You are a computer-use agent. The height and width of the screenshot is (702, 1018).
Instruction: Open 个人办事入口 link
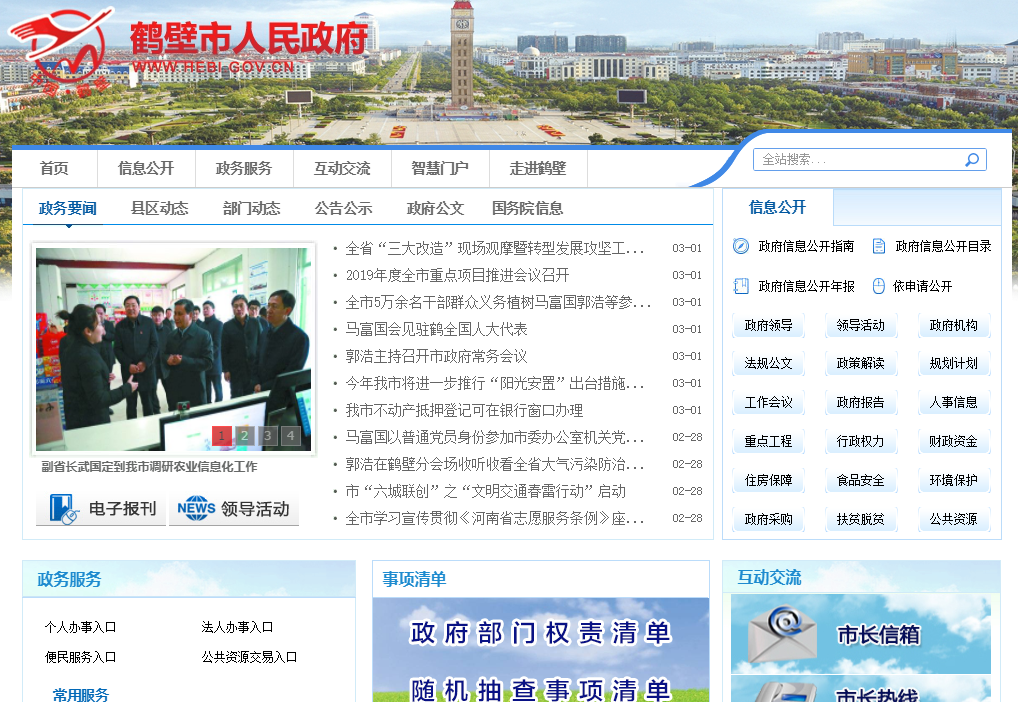pos(81,627)
